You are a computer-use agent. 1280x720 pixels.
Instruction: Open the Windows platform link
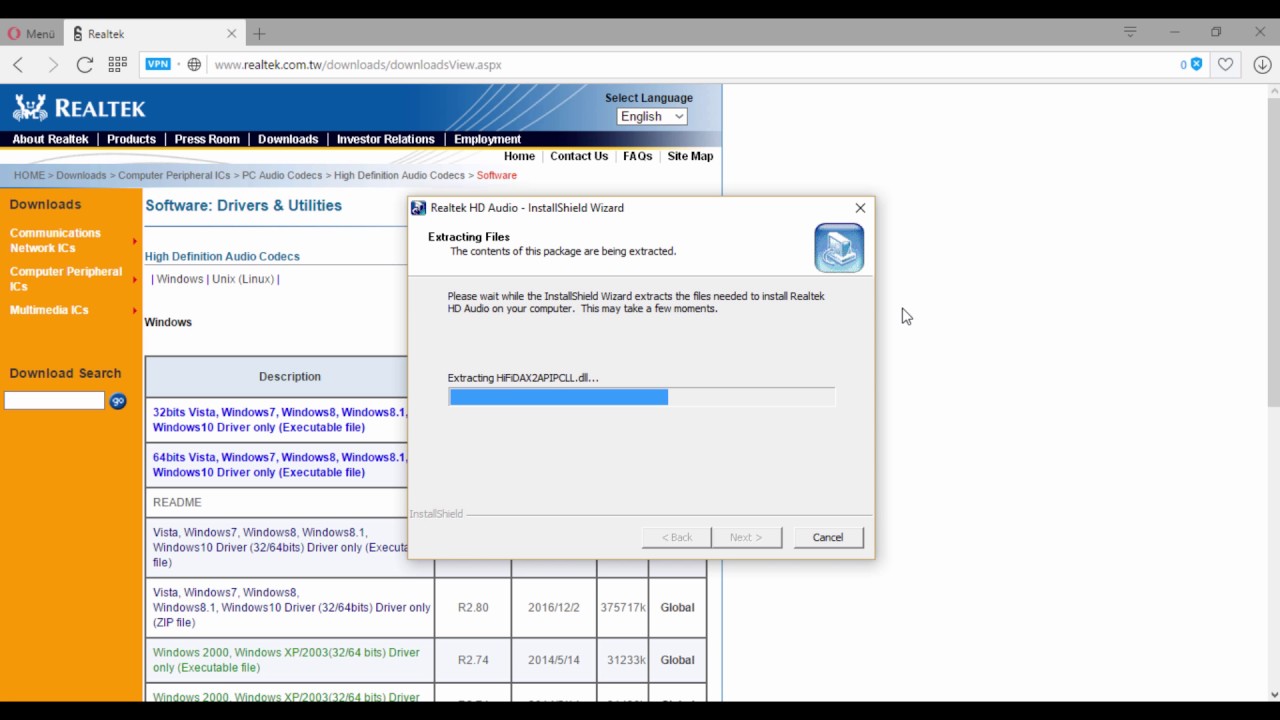pos(180,279)
